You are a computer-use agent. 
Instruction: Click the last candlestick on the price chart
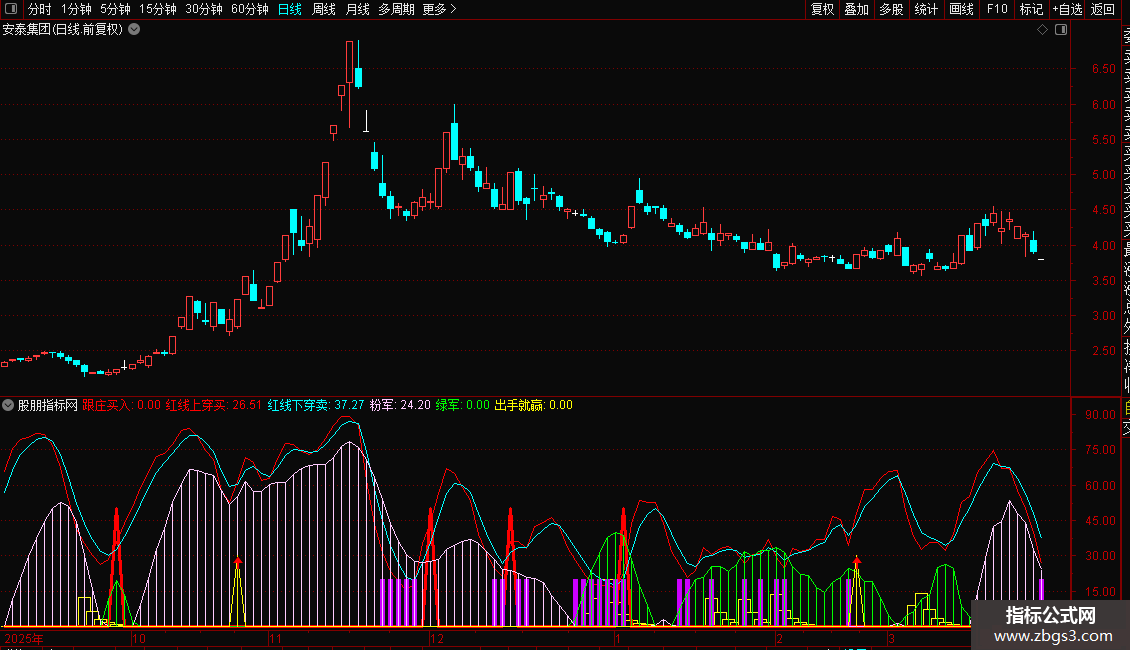click(1041, 259)
